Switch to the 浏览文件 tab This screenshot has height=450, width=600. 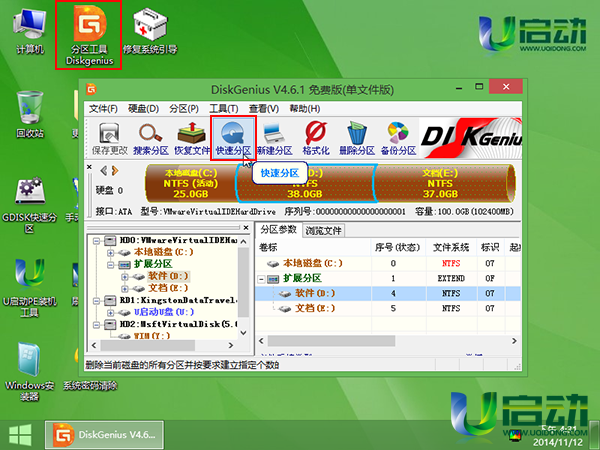[323, 231]
